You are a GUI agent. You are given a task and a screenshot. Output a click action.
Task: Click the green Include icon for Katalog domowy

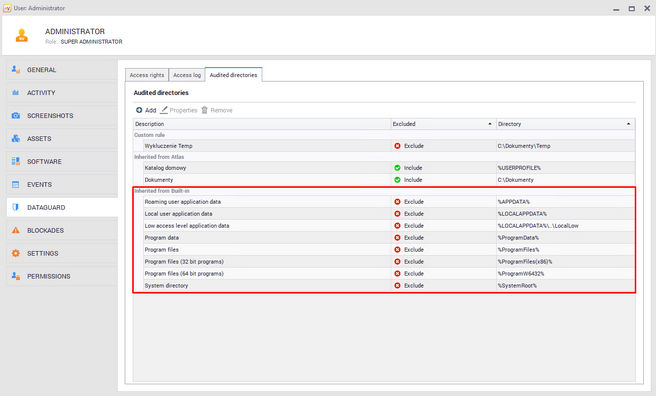(x=397, y=168)
